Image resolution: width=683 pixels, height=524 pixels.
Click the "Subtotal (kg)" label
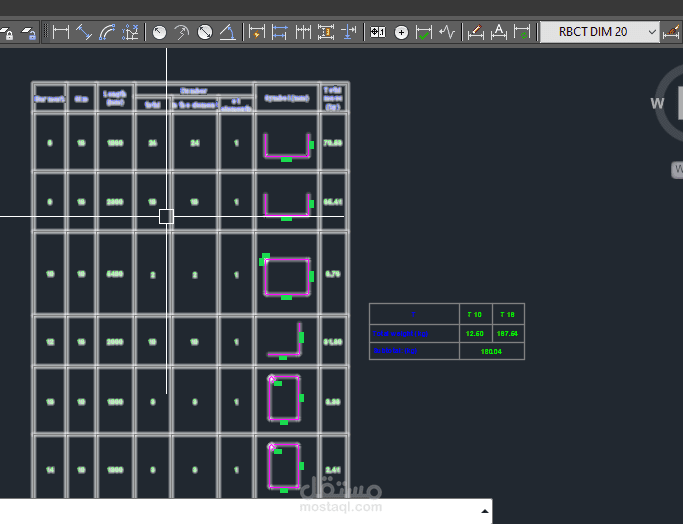(x=395, y=351)
